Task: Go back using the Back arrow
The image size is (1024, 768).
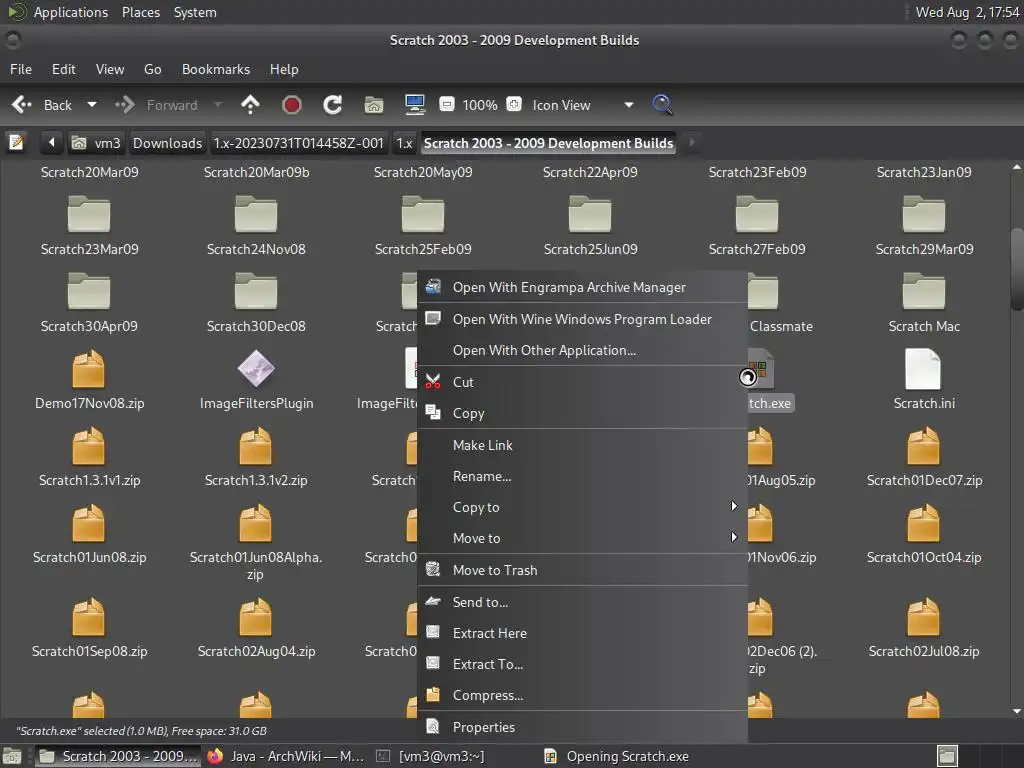Action: [x=41, y=105]
